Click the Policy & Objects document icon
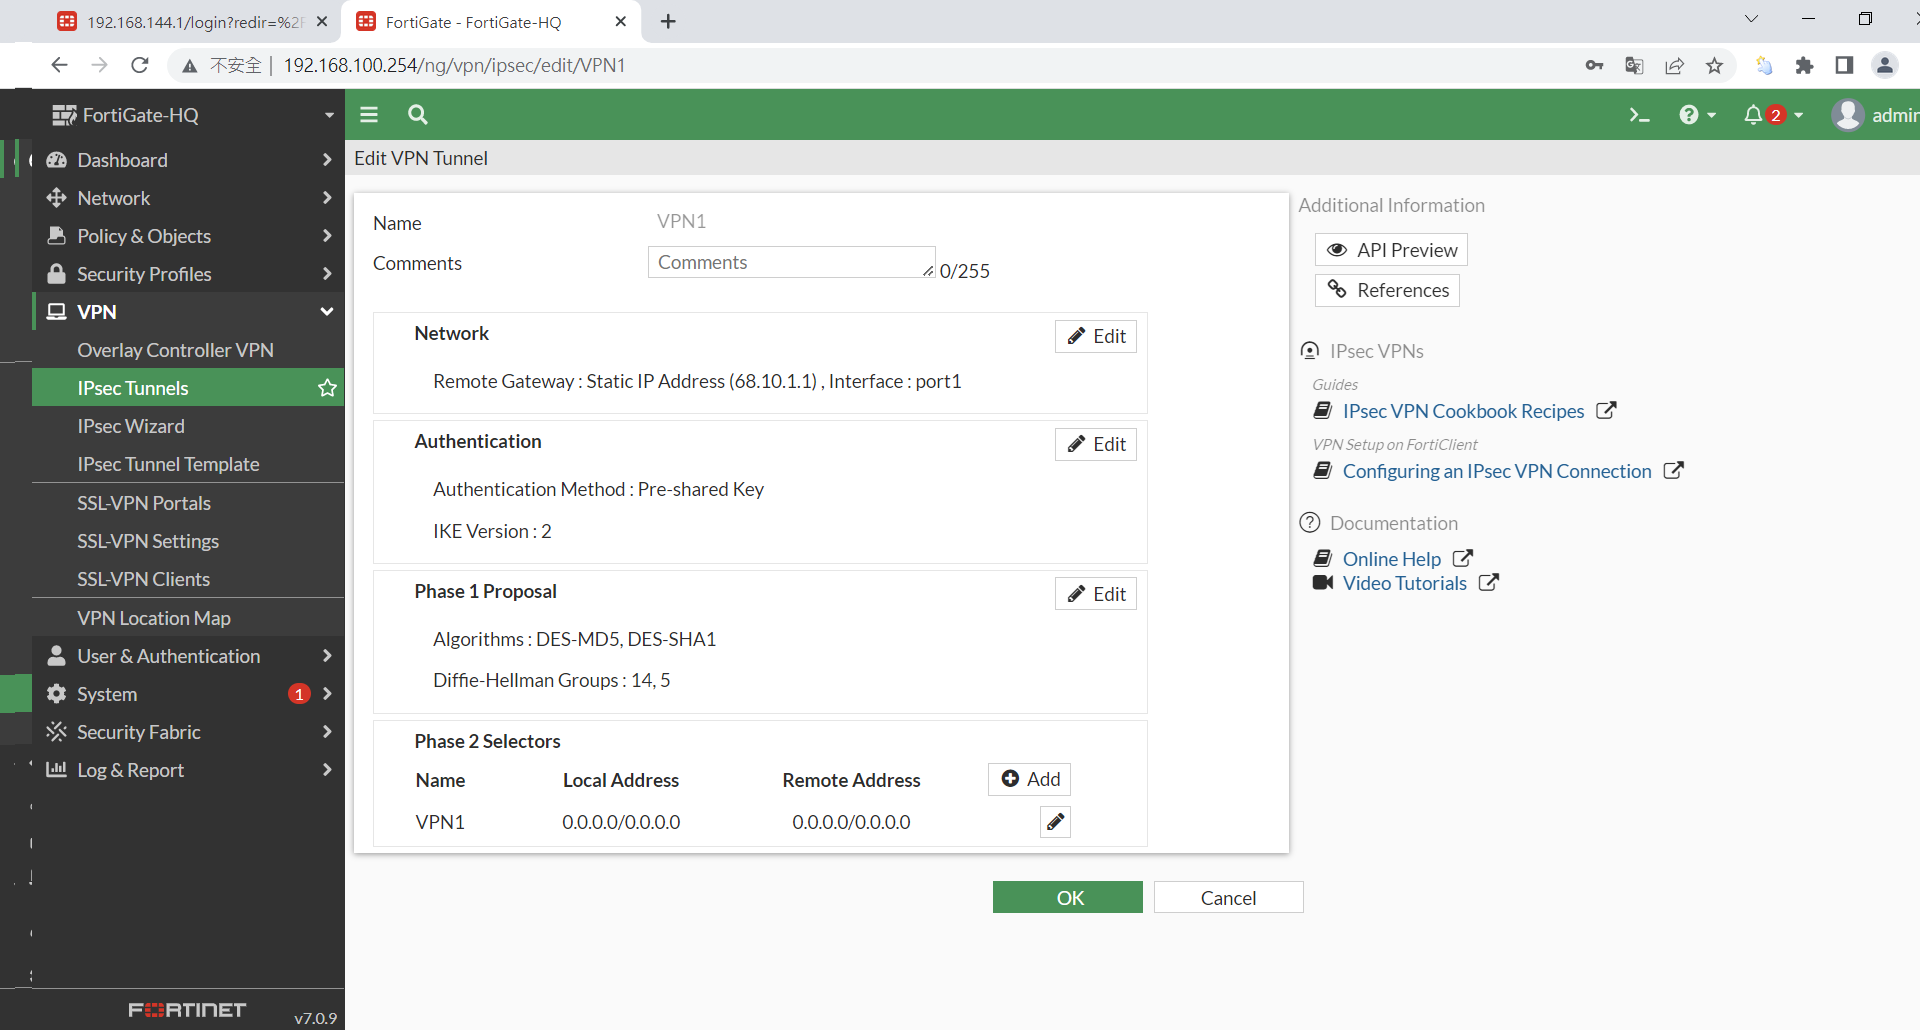Viewport: 1920px width, 1030px height. coord(57,236)
